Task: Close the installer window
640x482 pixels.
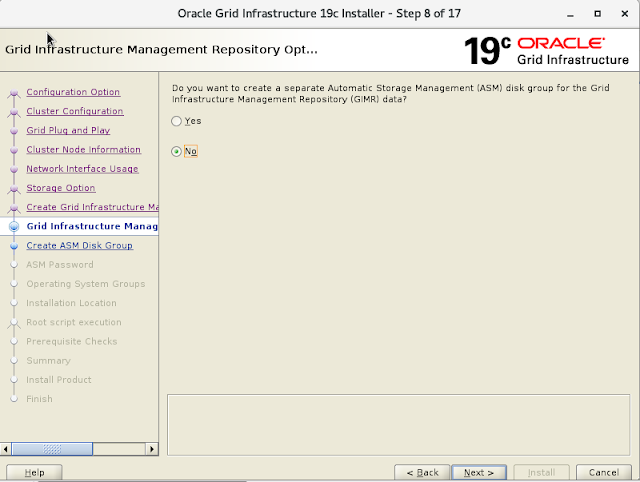Action: click(x=624, y=14)
